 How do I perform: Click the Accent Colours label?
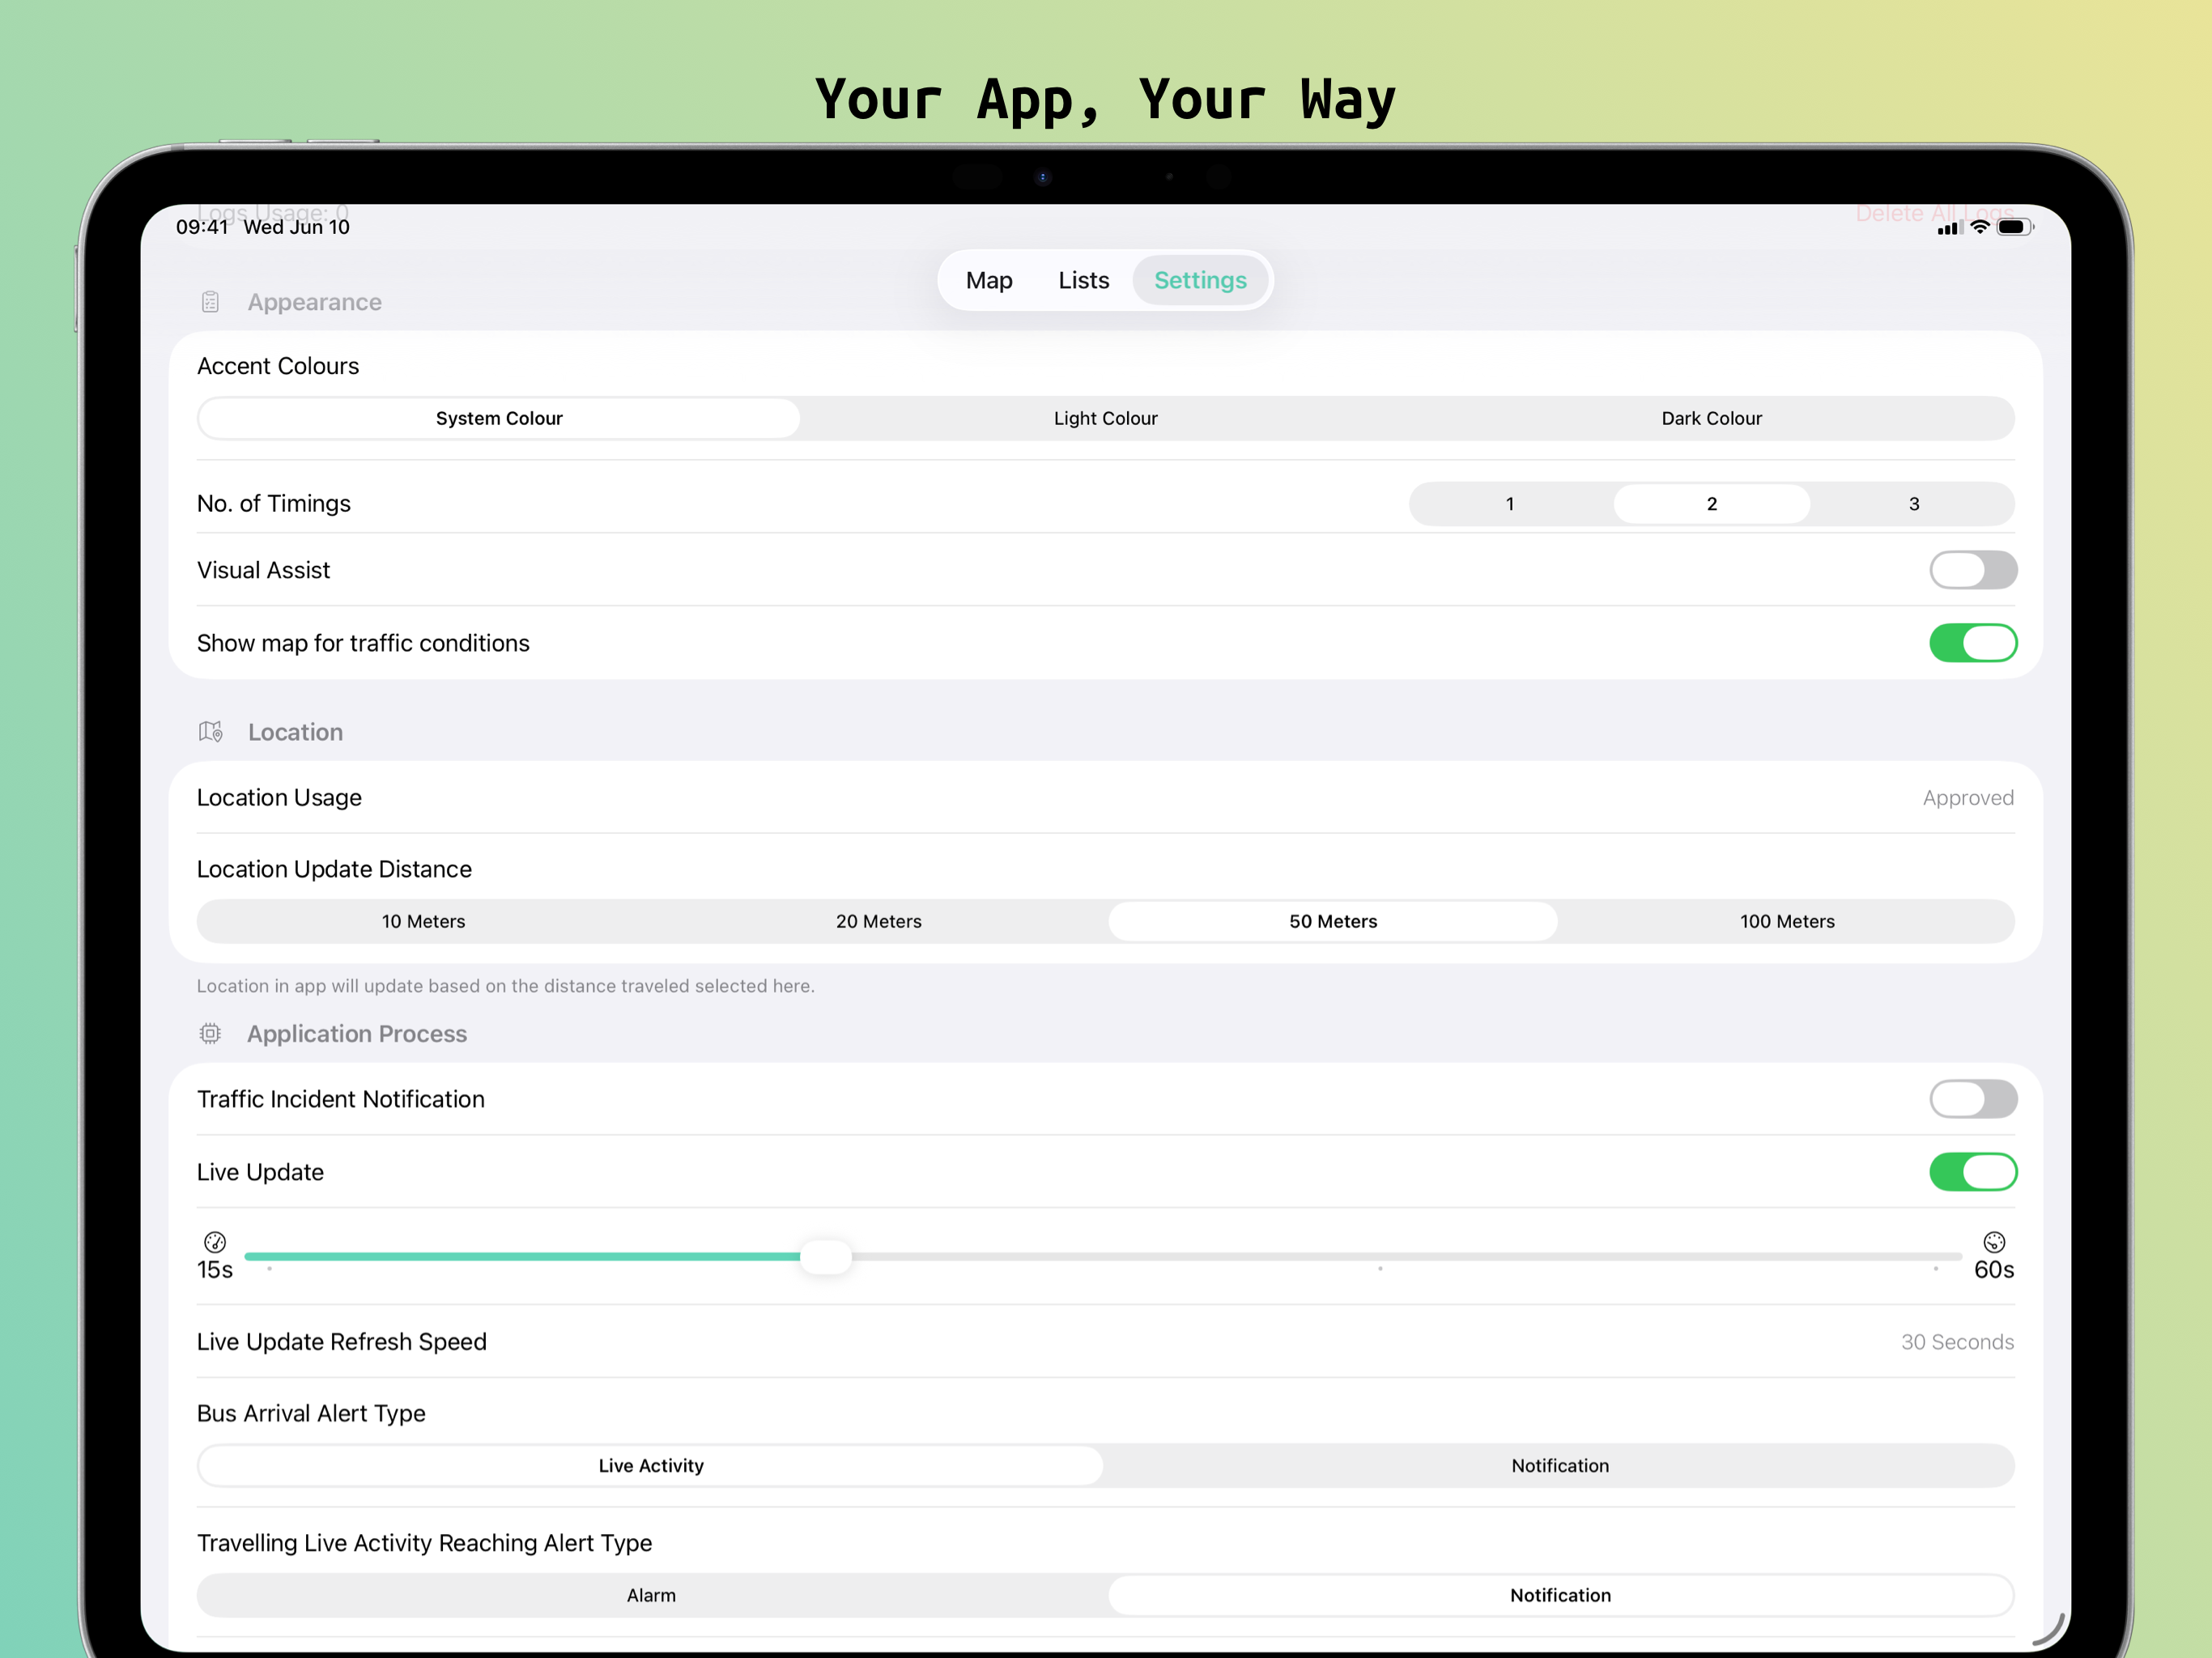(278, 366)
